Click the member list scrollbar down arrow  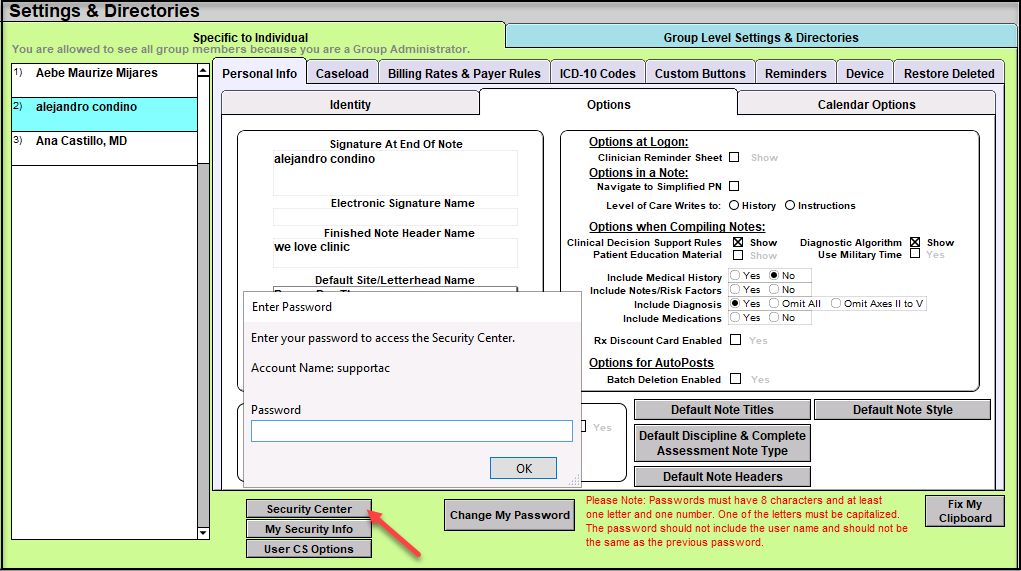tap(204, 533)
